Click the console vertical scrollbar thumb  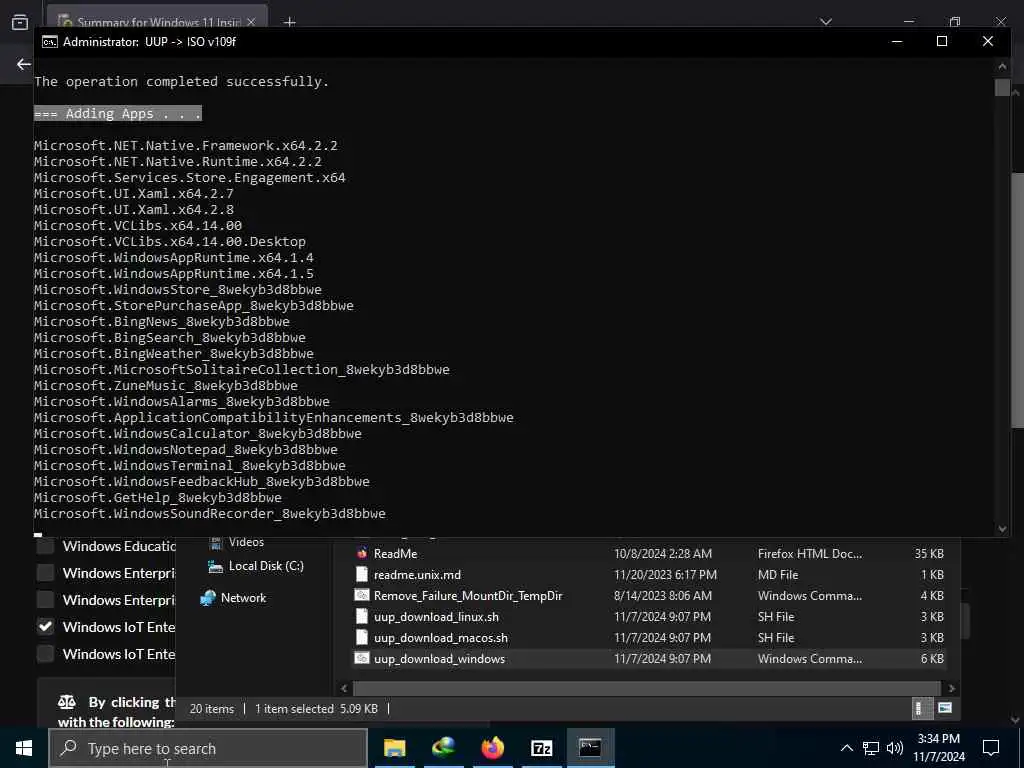1002,88
